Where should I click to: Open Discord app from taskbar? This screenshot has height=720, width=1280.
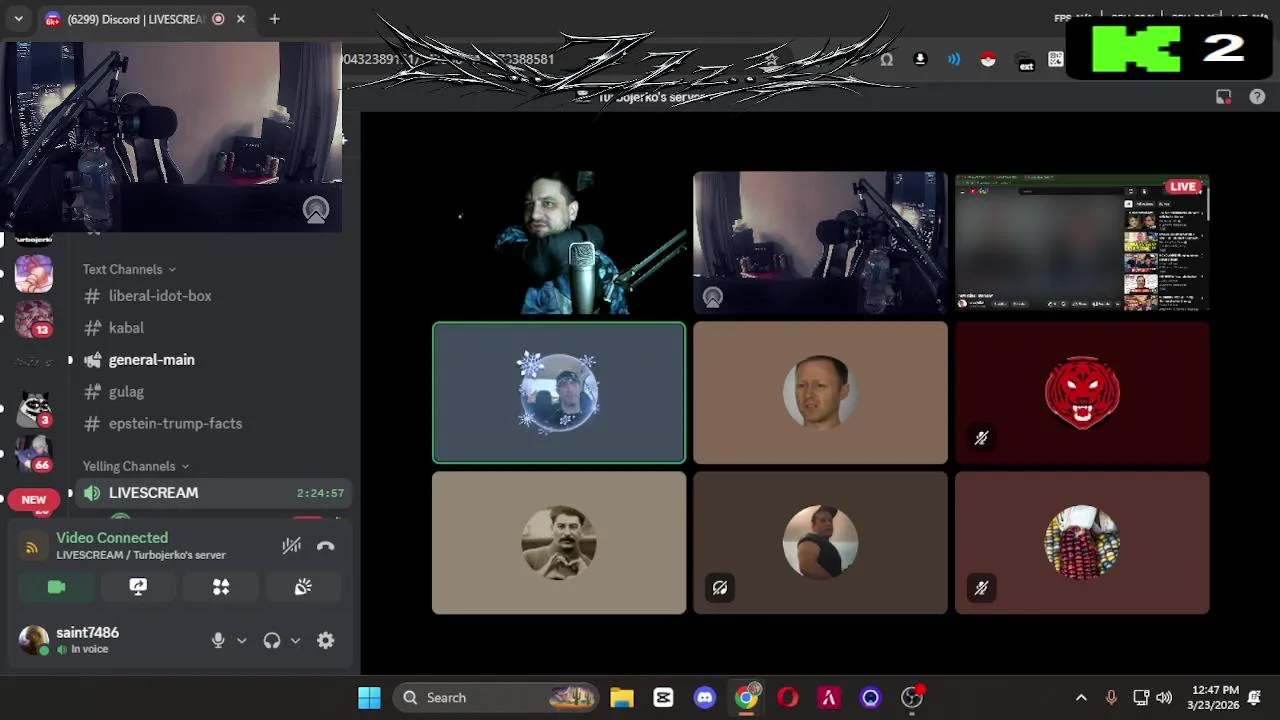coord(705,698)
